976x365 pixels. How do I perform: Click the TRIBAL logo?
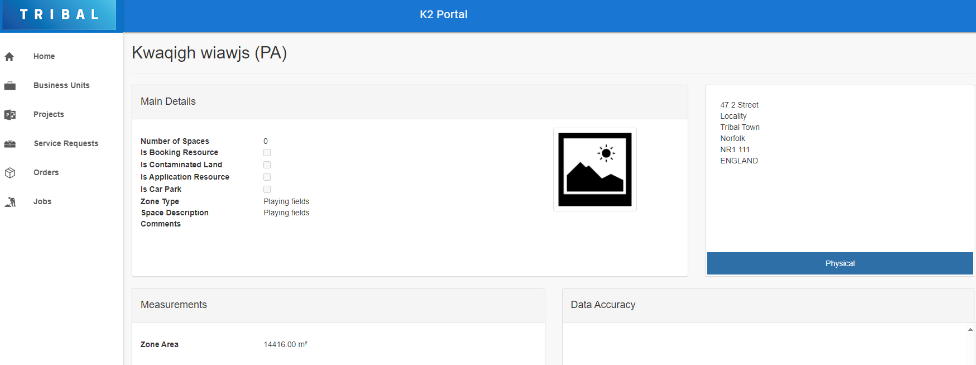[x=59, y=15]
